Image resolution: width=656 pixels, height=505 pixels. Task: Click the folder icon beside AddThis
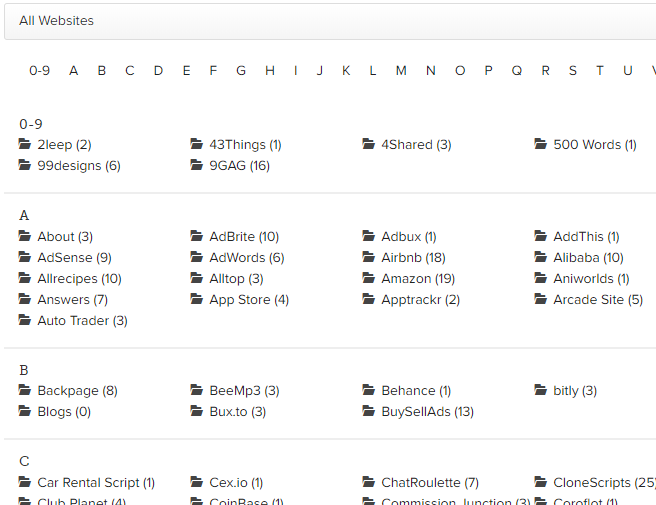point(541,236)
